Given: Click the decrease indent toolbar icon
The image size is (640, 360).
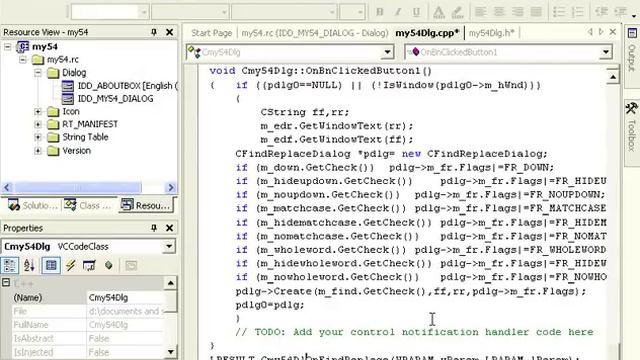Looking at the screenshot, I should pos(601,12).
